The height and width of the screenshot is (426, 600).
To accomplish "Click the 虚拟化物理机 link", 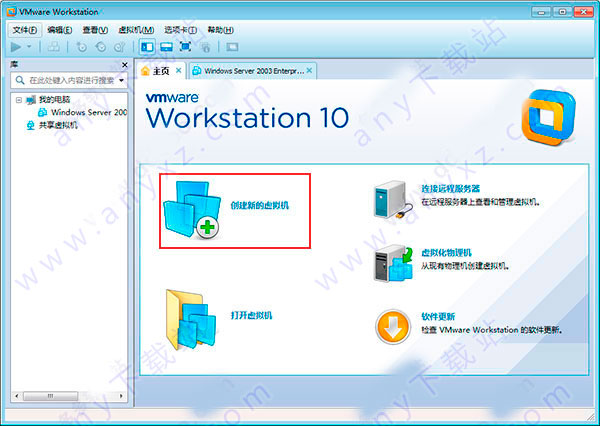I will (x=446, y=253).
